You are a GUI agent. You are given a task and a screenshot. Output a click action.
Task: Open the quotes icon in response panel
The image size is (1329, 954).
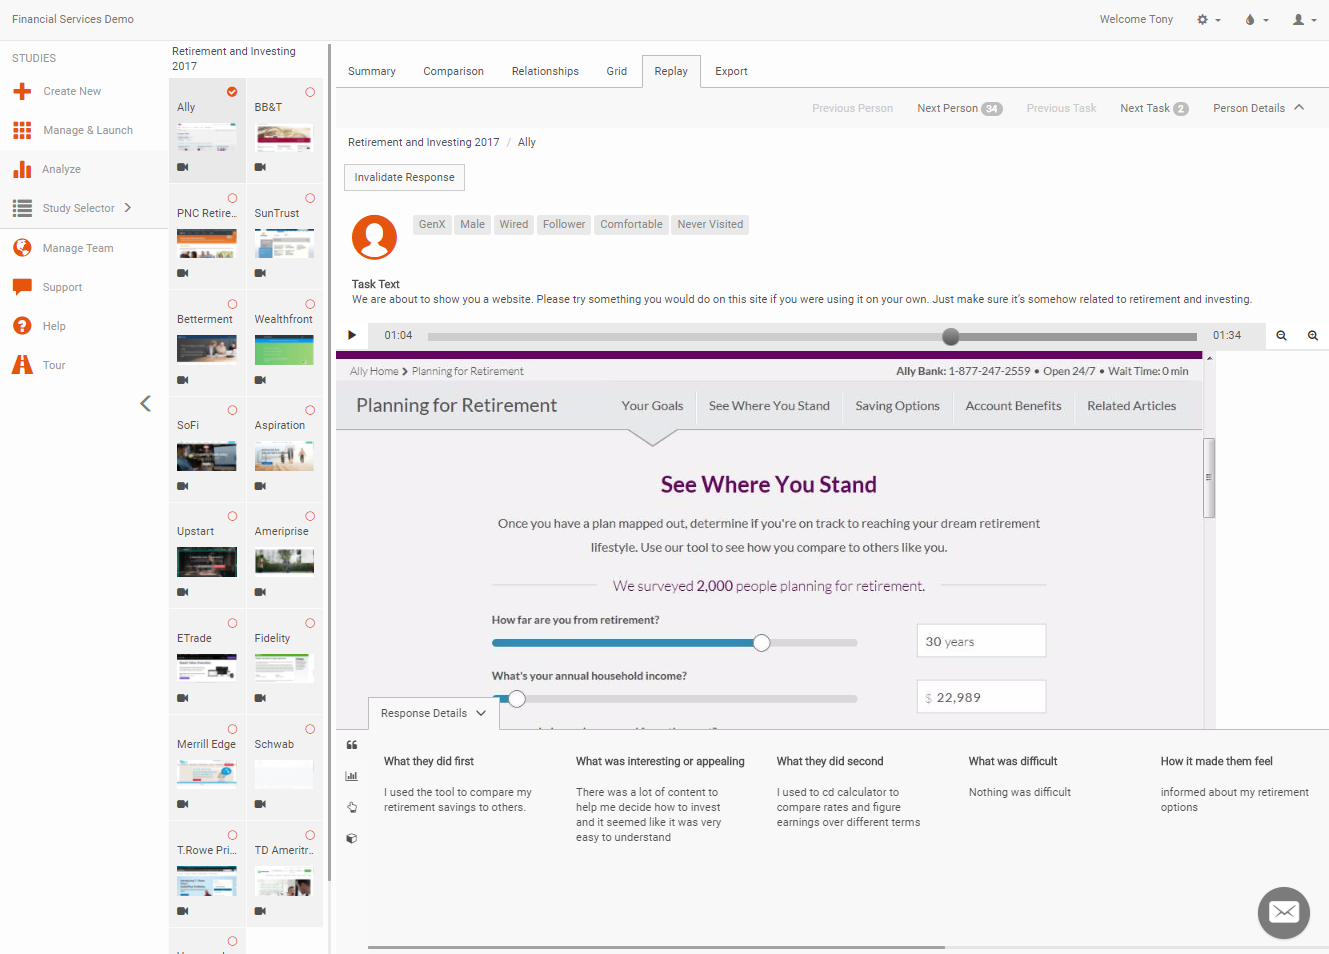coord(352,745)
